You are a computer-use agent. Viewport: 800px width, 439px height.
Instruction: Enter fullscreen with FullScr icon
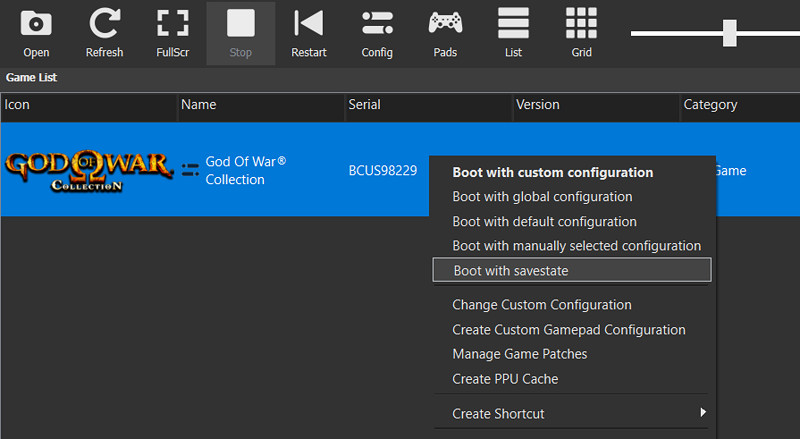172,32
